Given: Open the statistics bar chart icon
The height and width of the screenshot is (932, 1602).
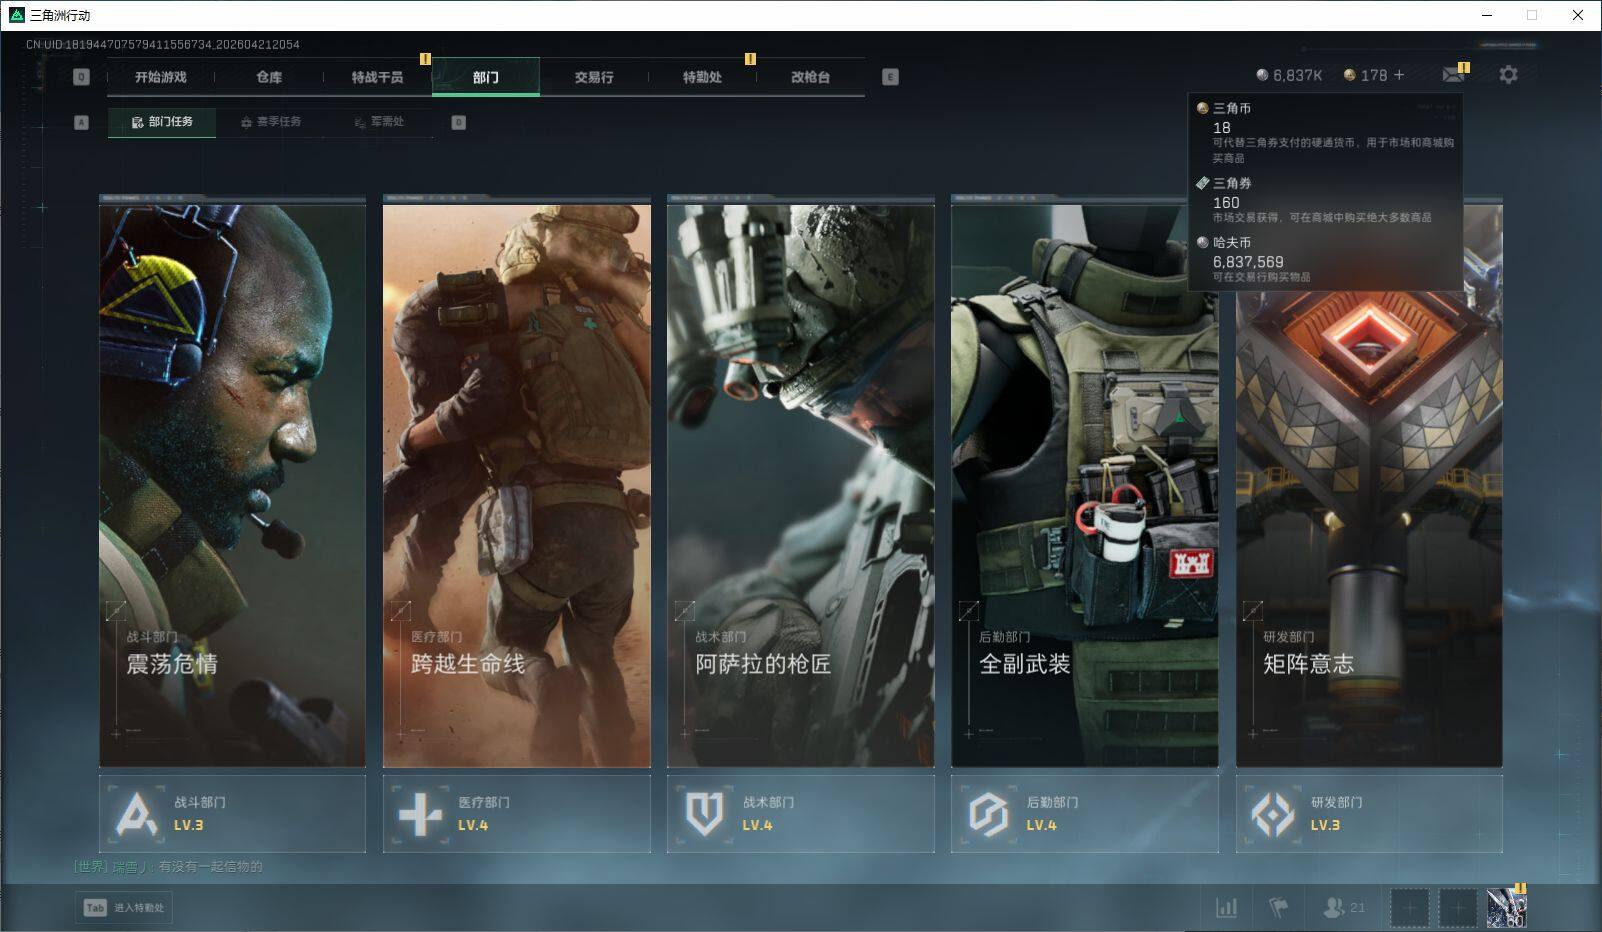Looking at the screenshot, I should [x=1226, y=907].
